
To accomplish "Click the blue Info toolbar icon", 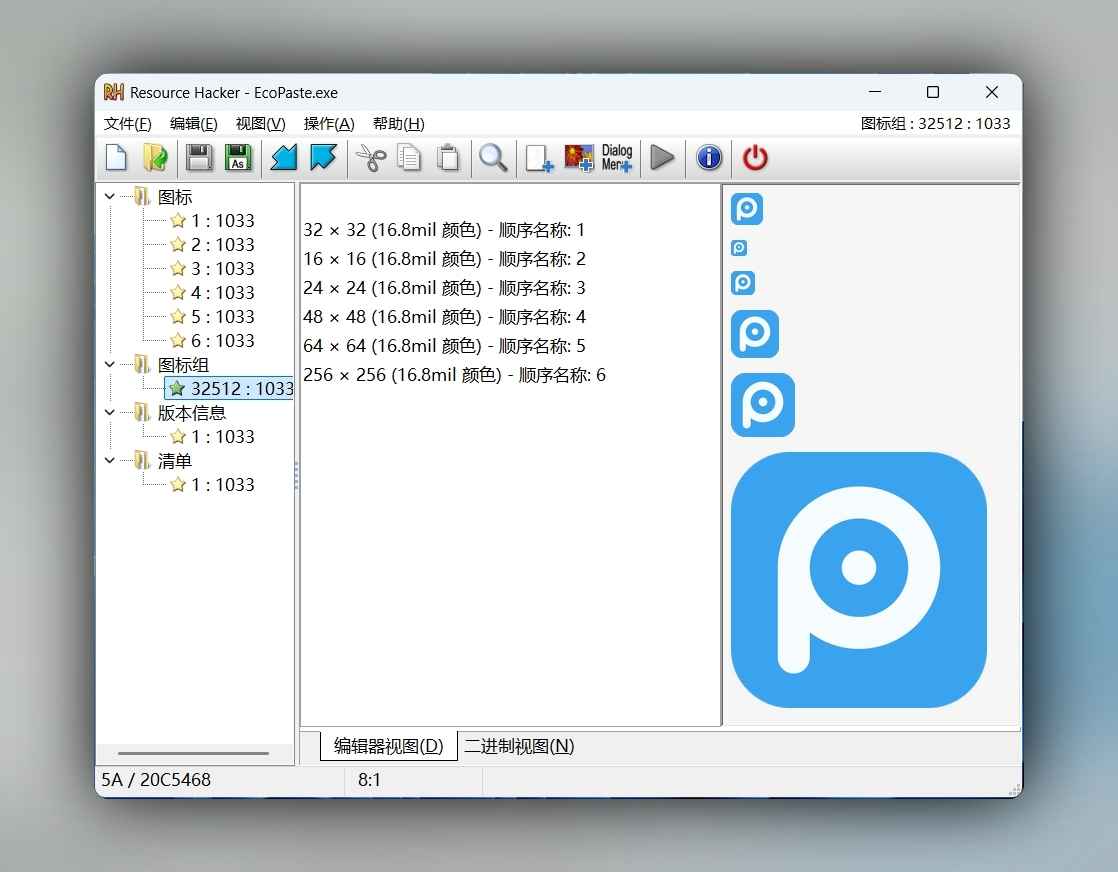I will point(708,158).
